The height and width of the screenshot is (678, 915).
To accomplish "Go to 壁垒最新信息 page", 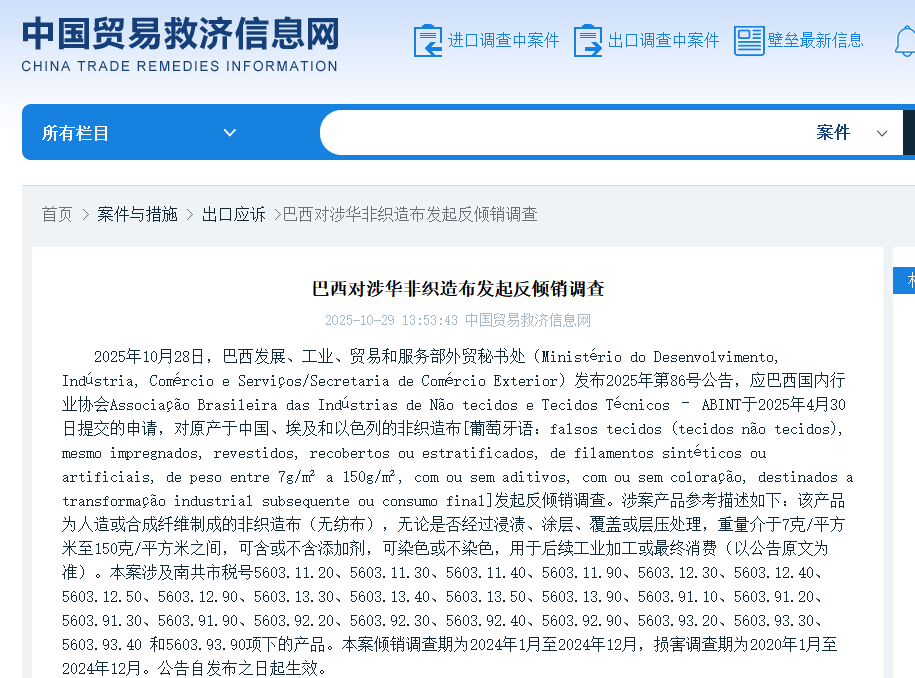I will [815, 41].
